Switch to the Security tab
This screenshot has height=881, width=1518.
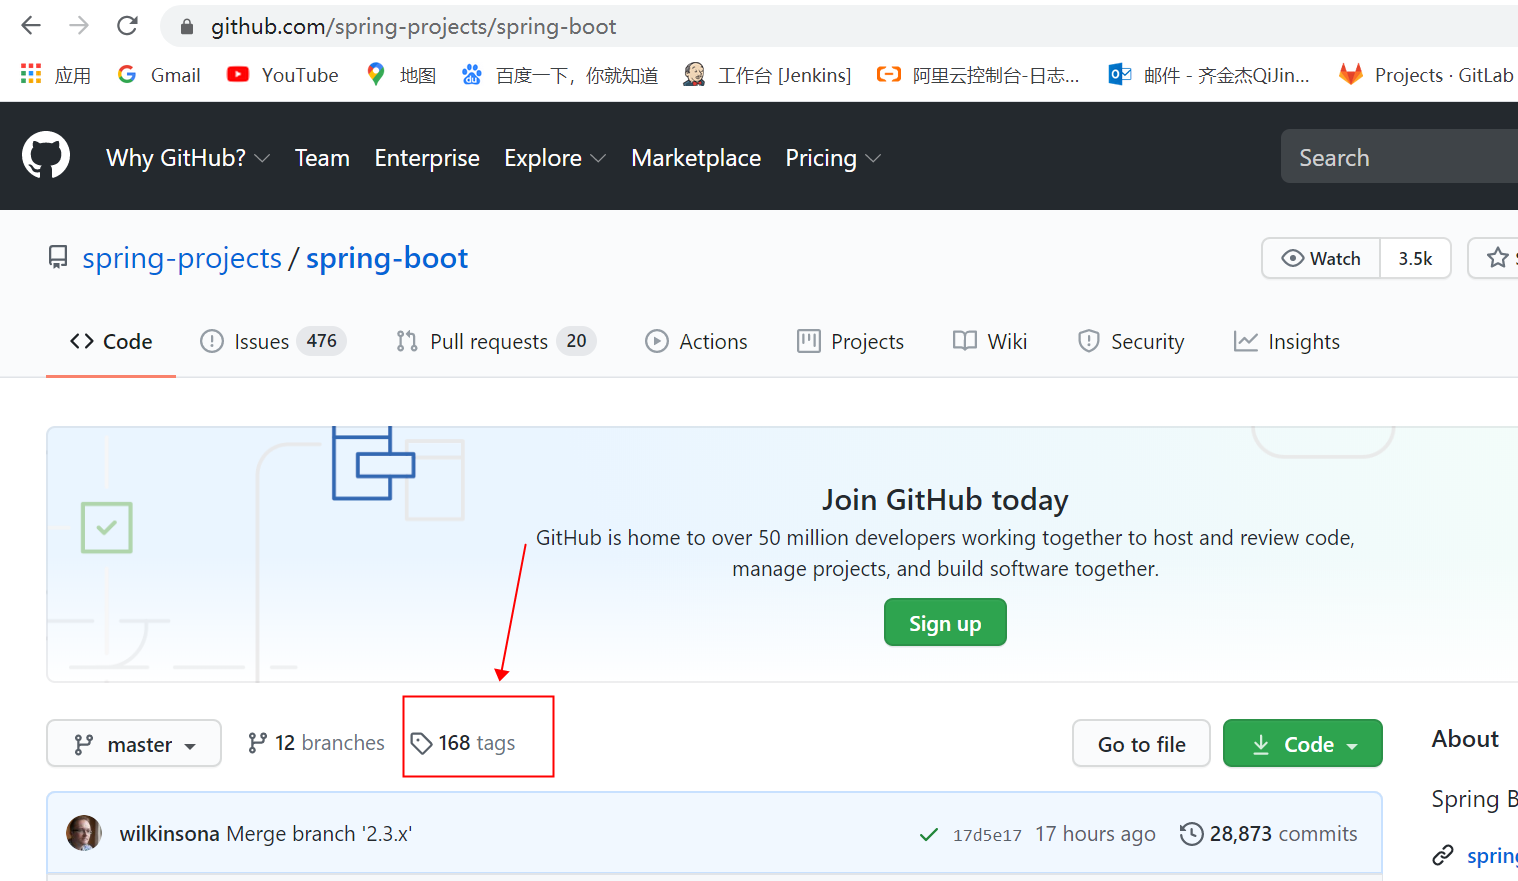(x=1131, y=341)
